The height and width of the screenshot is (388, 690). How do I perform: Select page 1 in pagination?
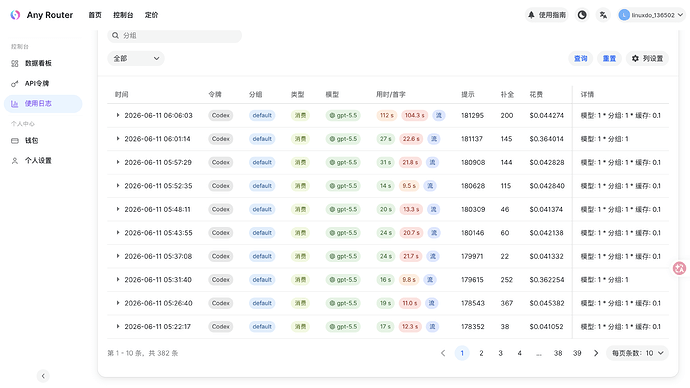pos(462,353)
